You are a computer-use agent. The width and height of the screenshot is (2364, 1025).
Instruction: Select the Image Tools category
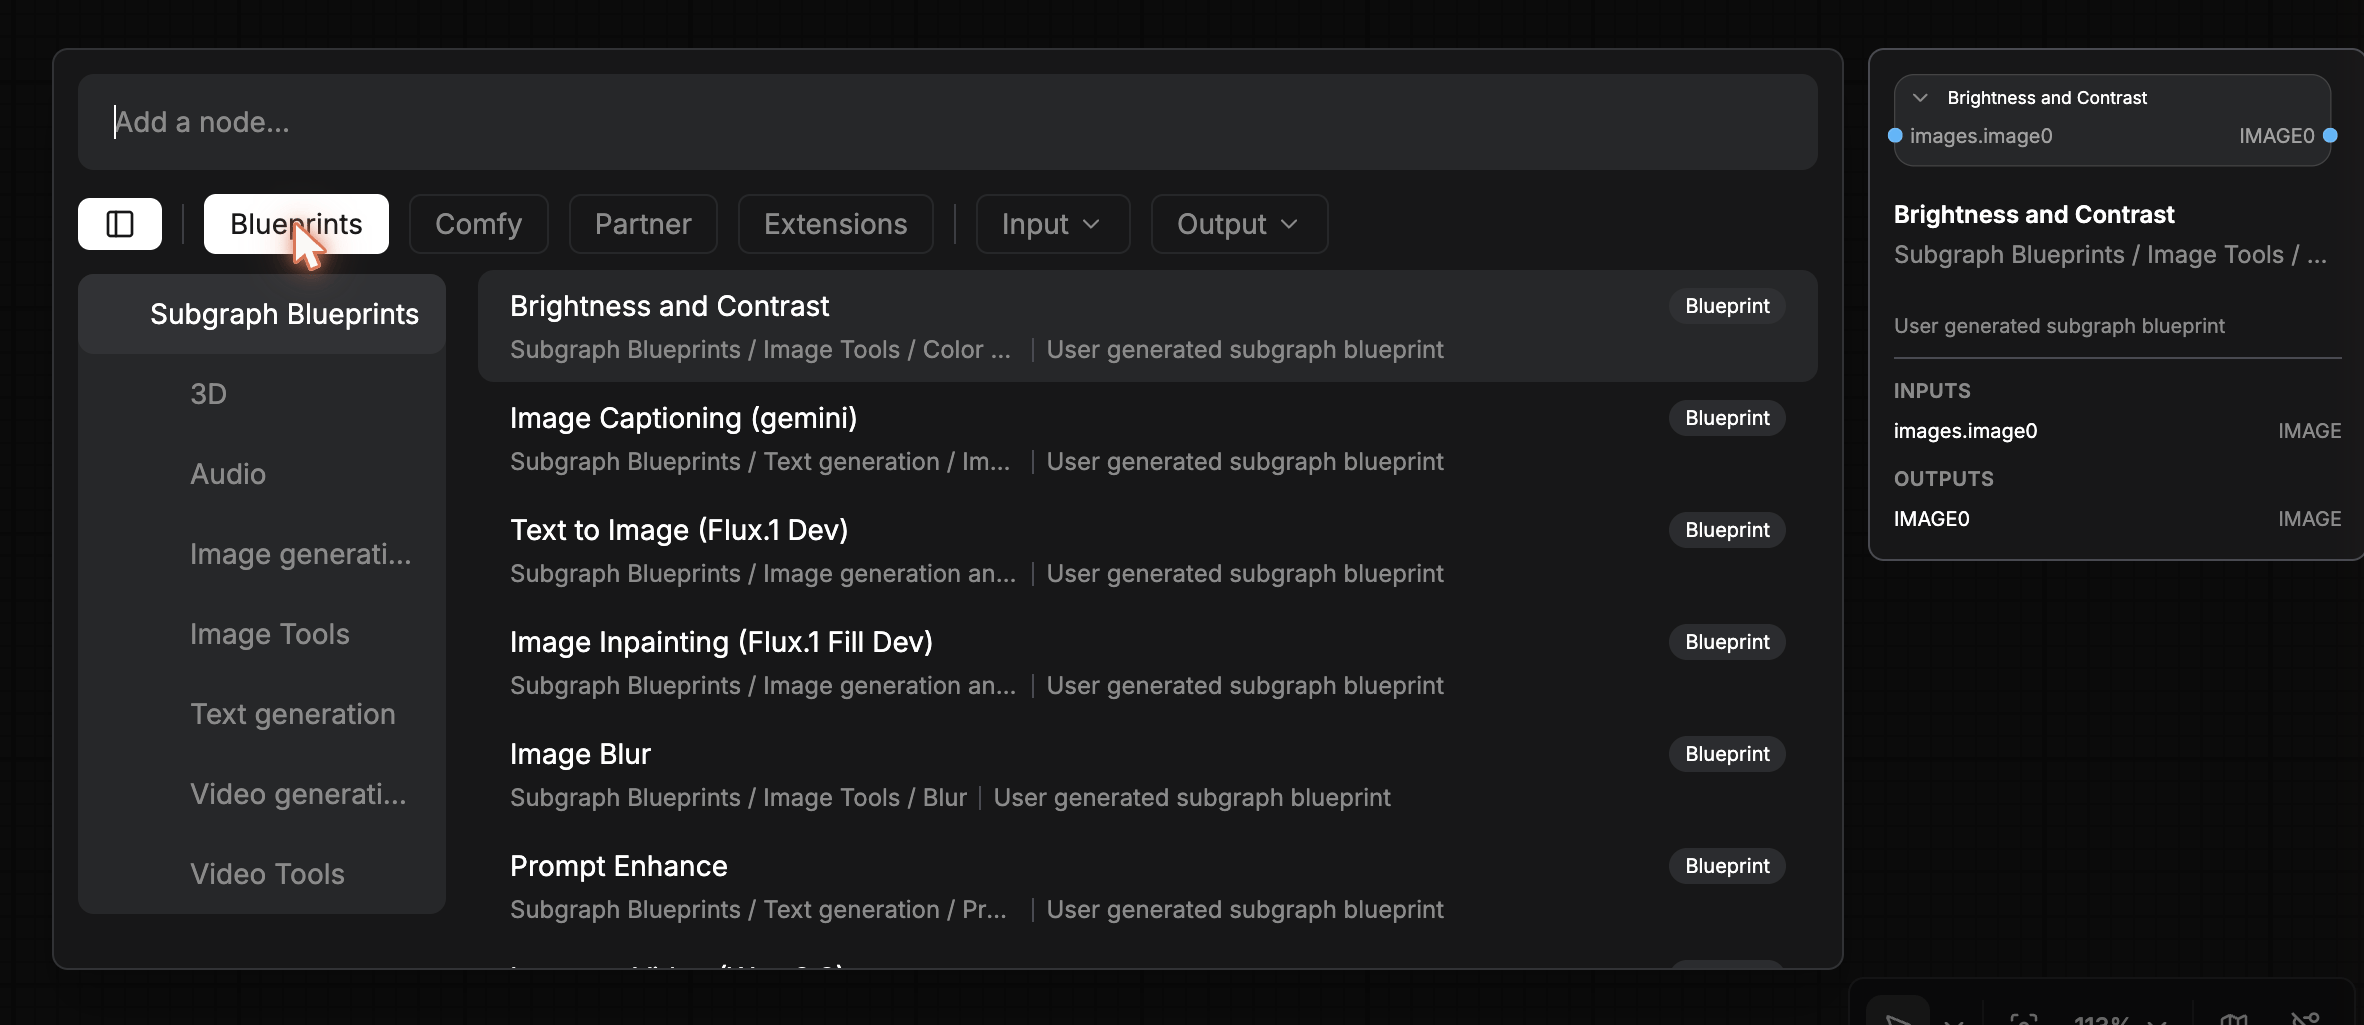coord(262,634)
